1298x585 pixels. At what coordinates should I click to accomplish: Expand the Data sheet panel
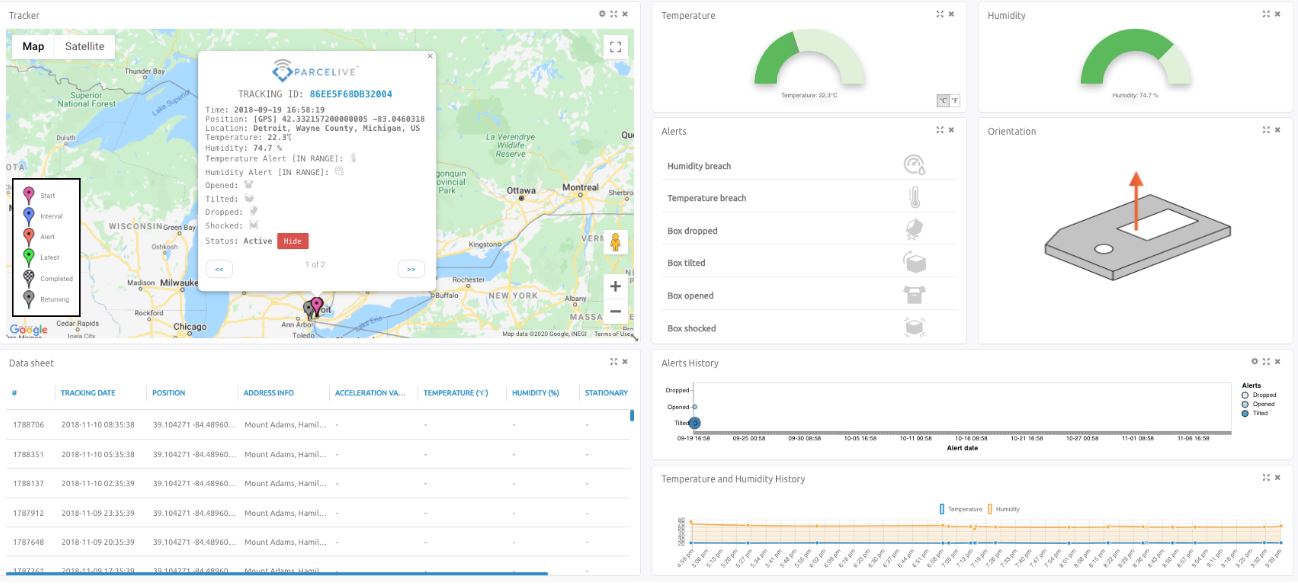[x=614, y=362]
